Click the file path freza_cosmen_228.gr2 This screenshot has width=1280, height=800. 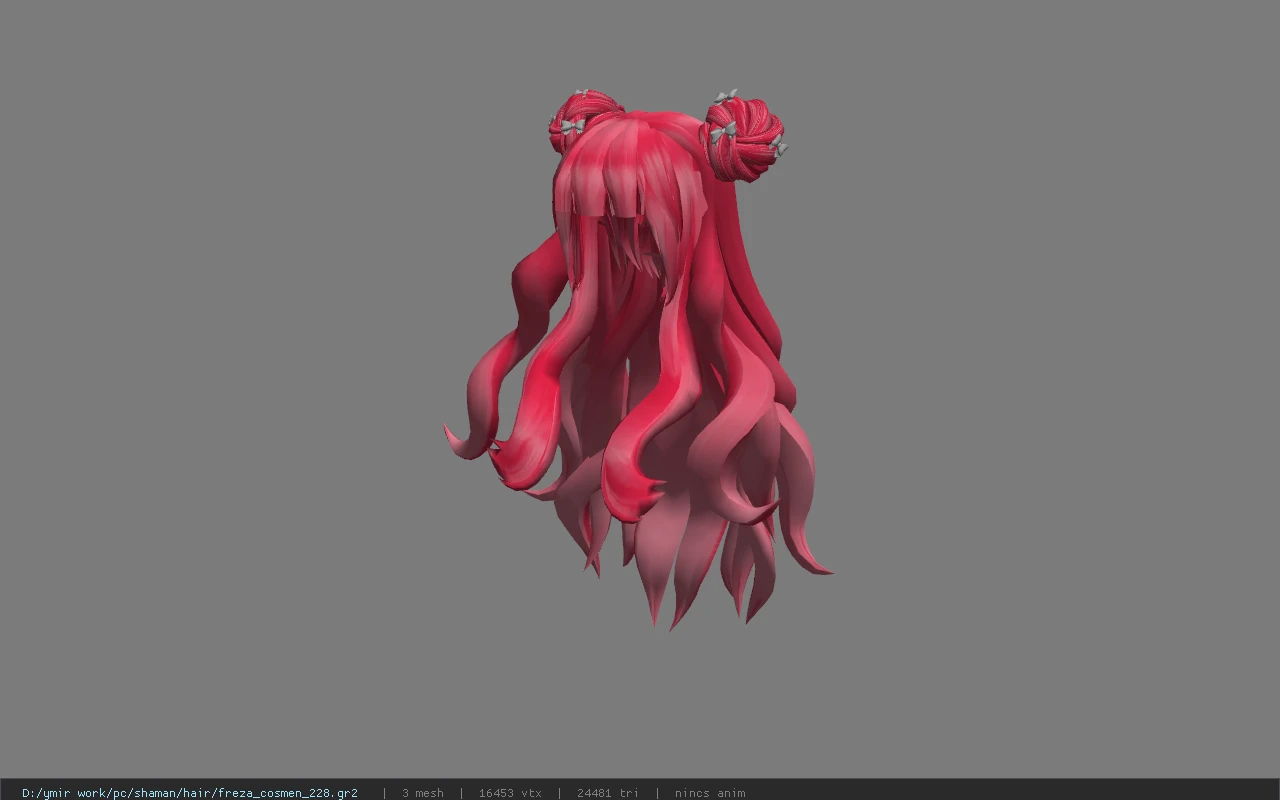pyautogui.click(x=190, y=793)
